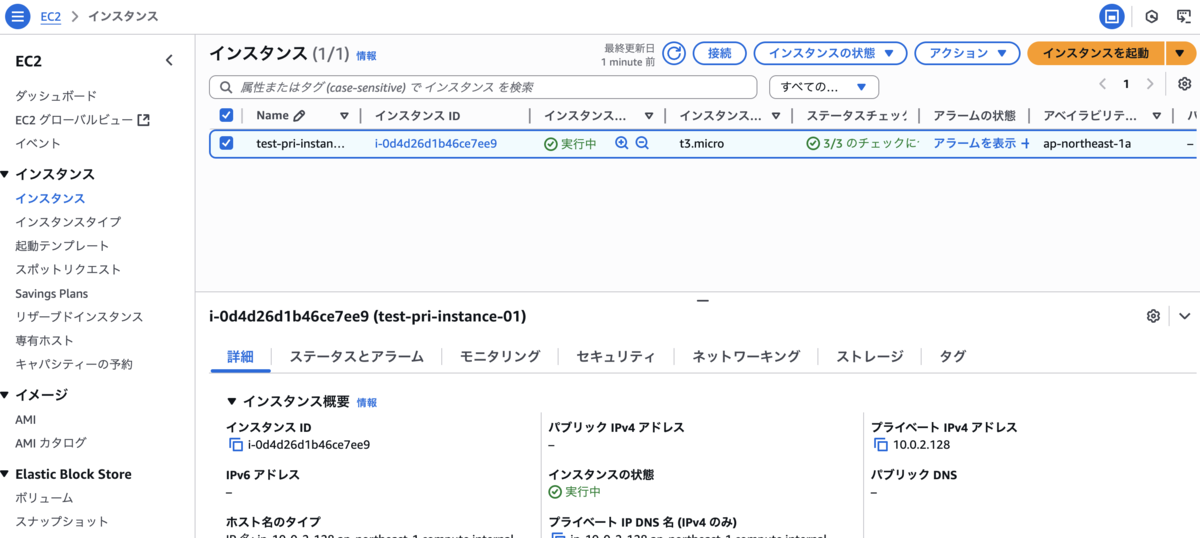Open the CloudShell screen icon
This screenshot has height=538, width=1200.
tap(1183, 17)
